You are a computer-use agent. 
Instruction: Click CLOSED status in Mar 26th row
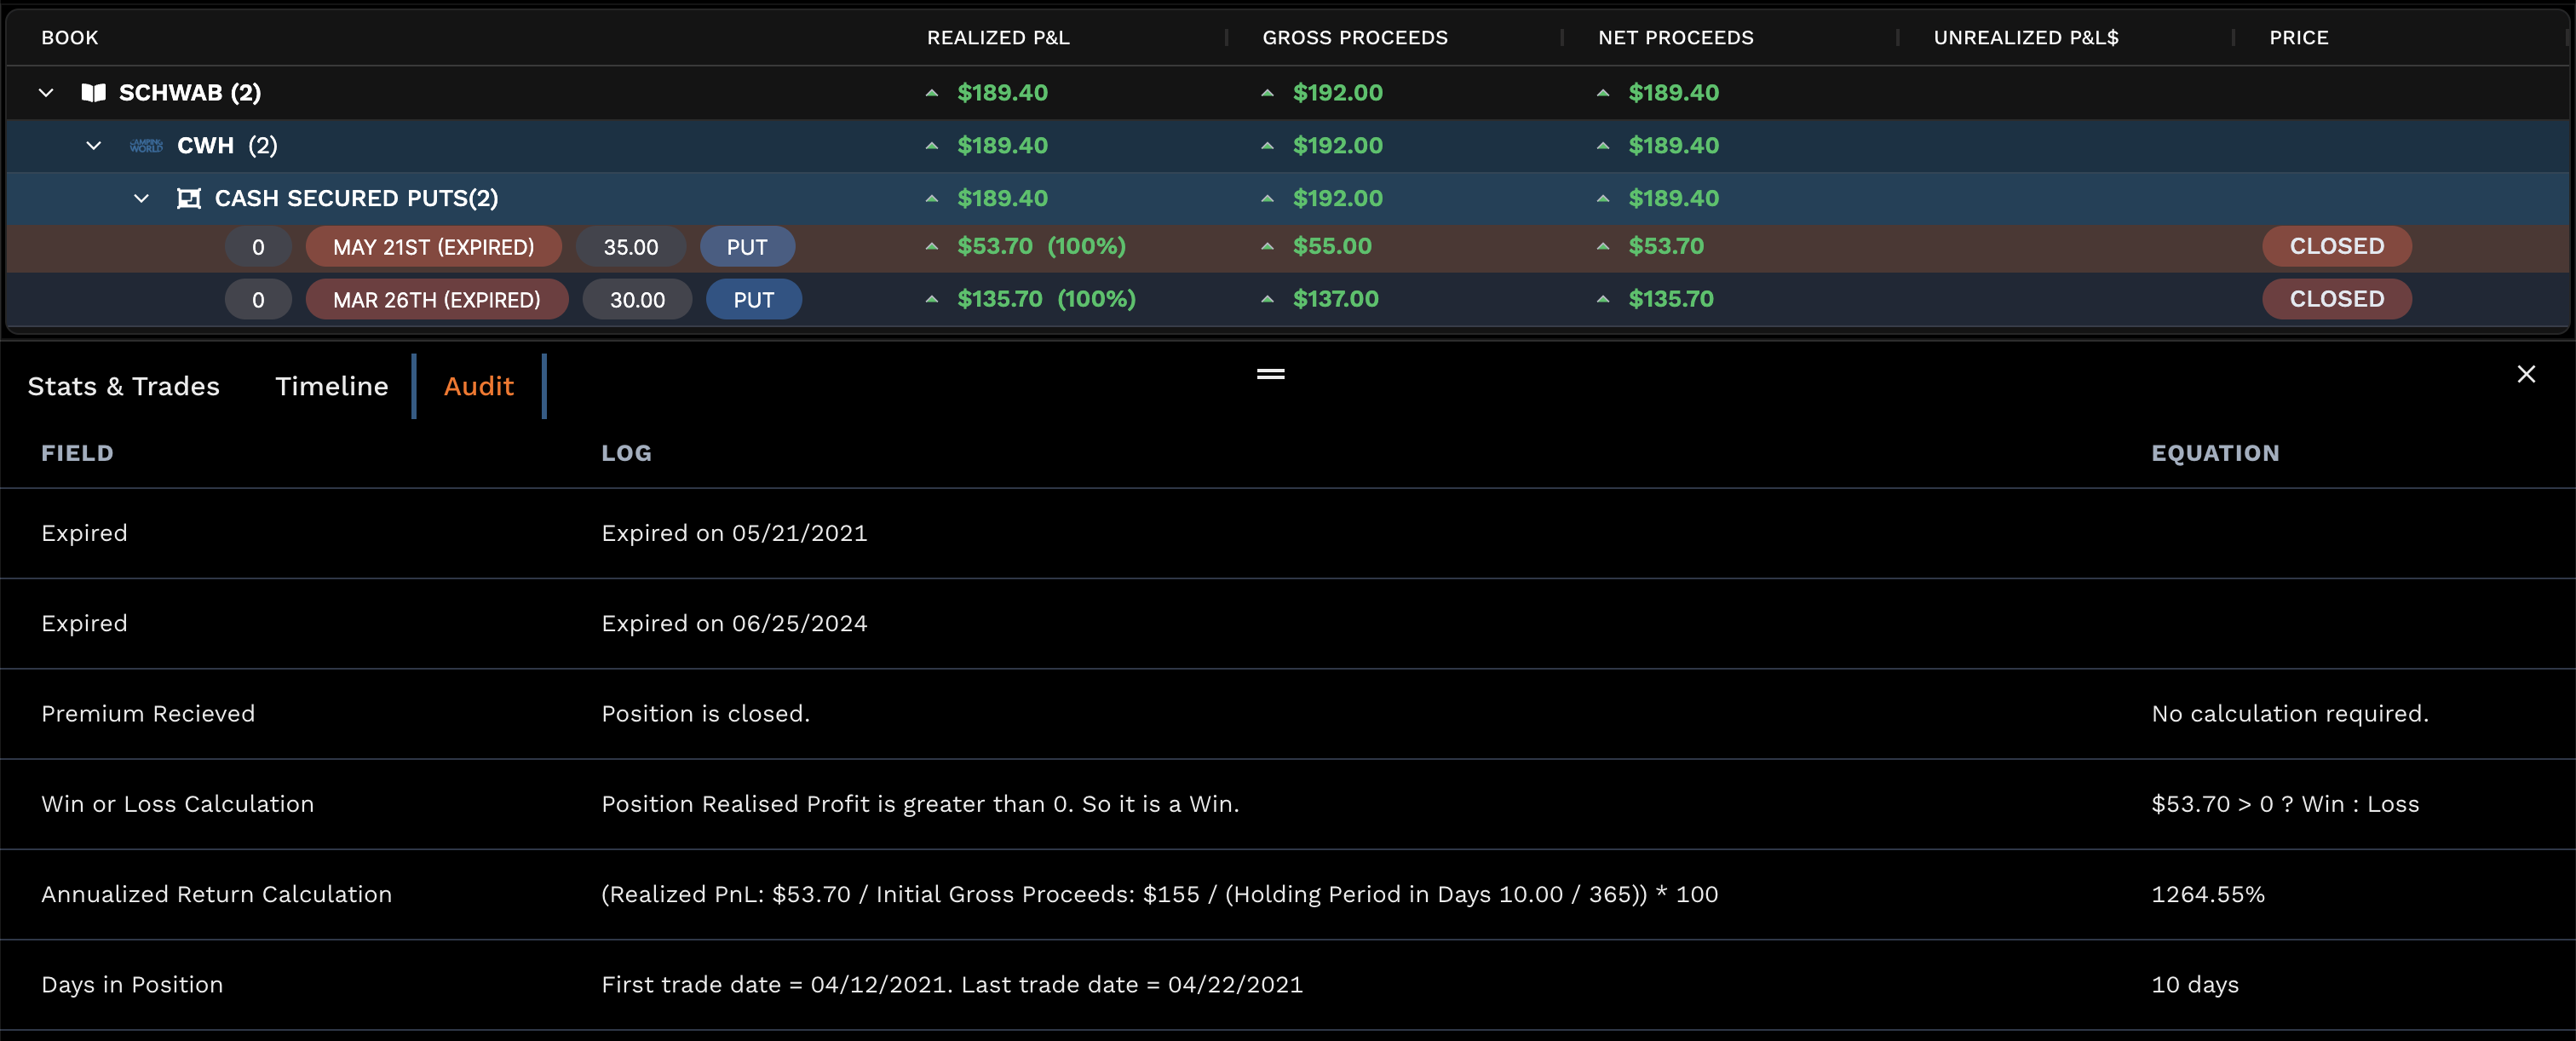(x=2336, y=299)
